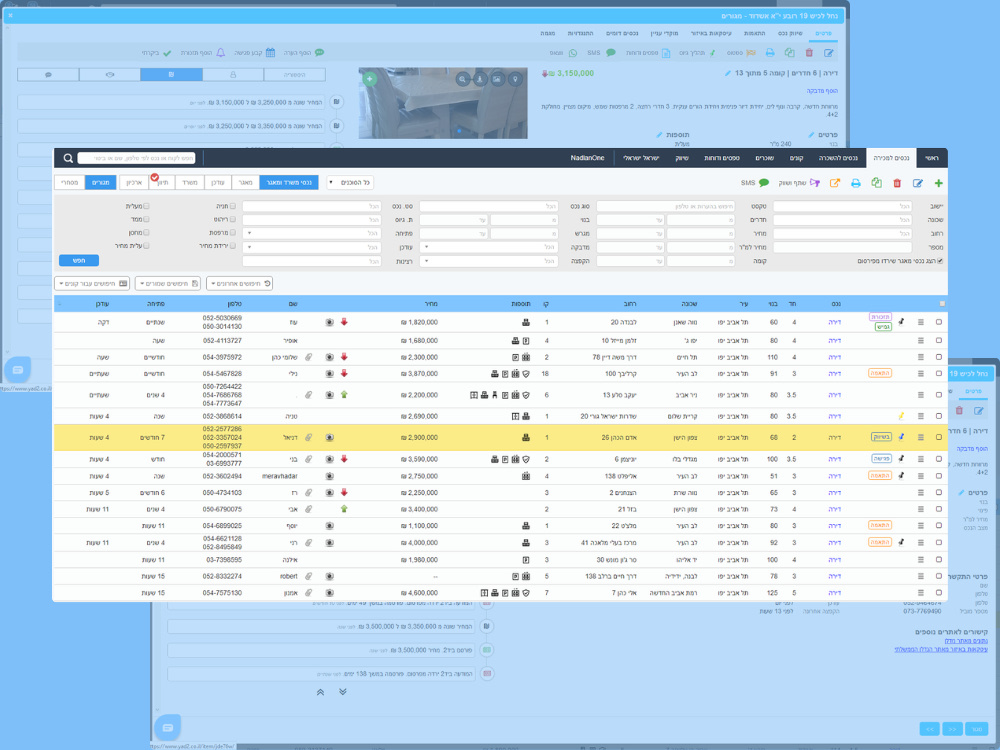This screenshot has height=750, width=1000.
Task: Open the נכסים להשכרה tab
Action: point(838,158)
